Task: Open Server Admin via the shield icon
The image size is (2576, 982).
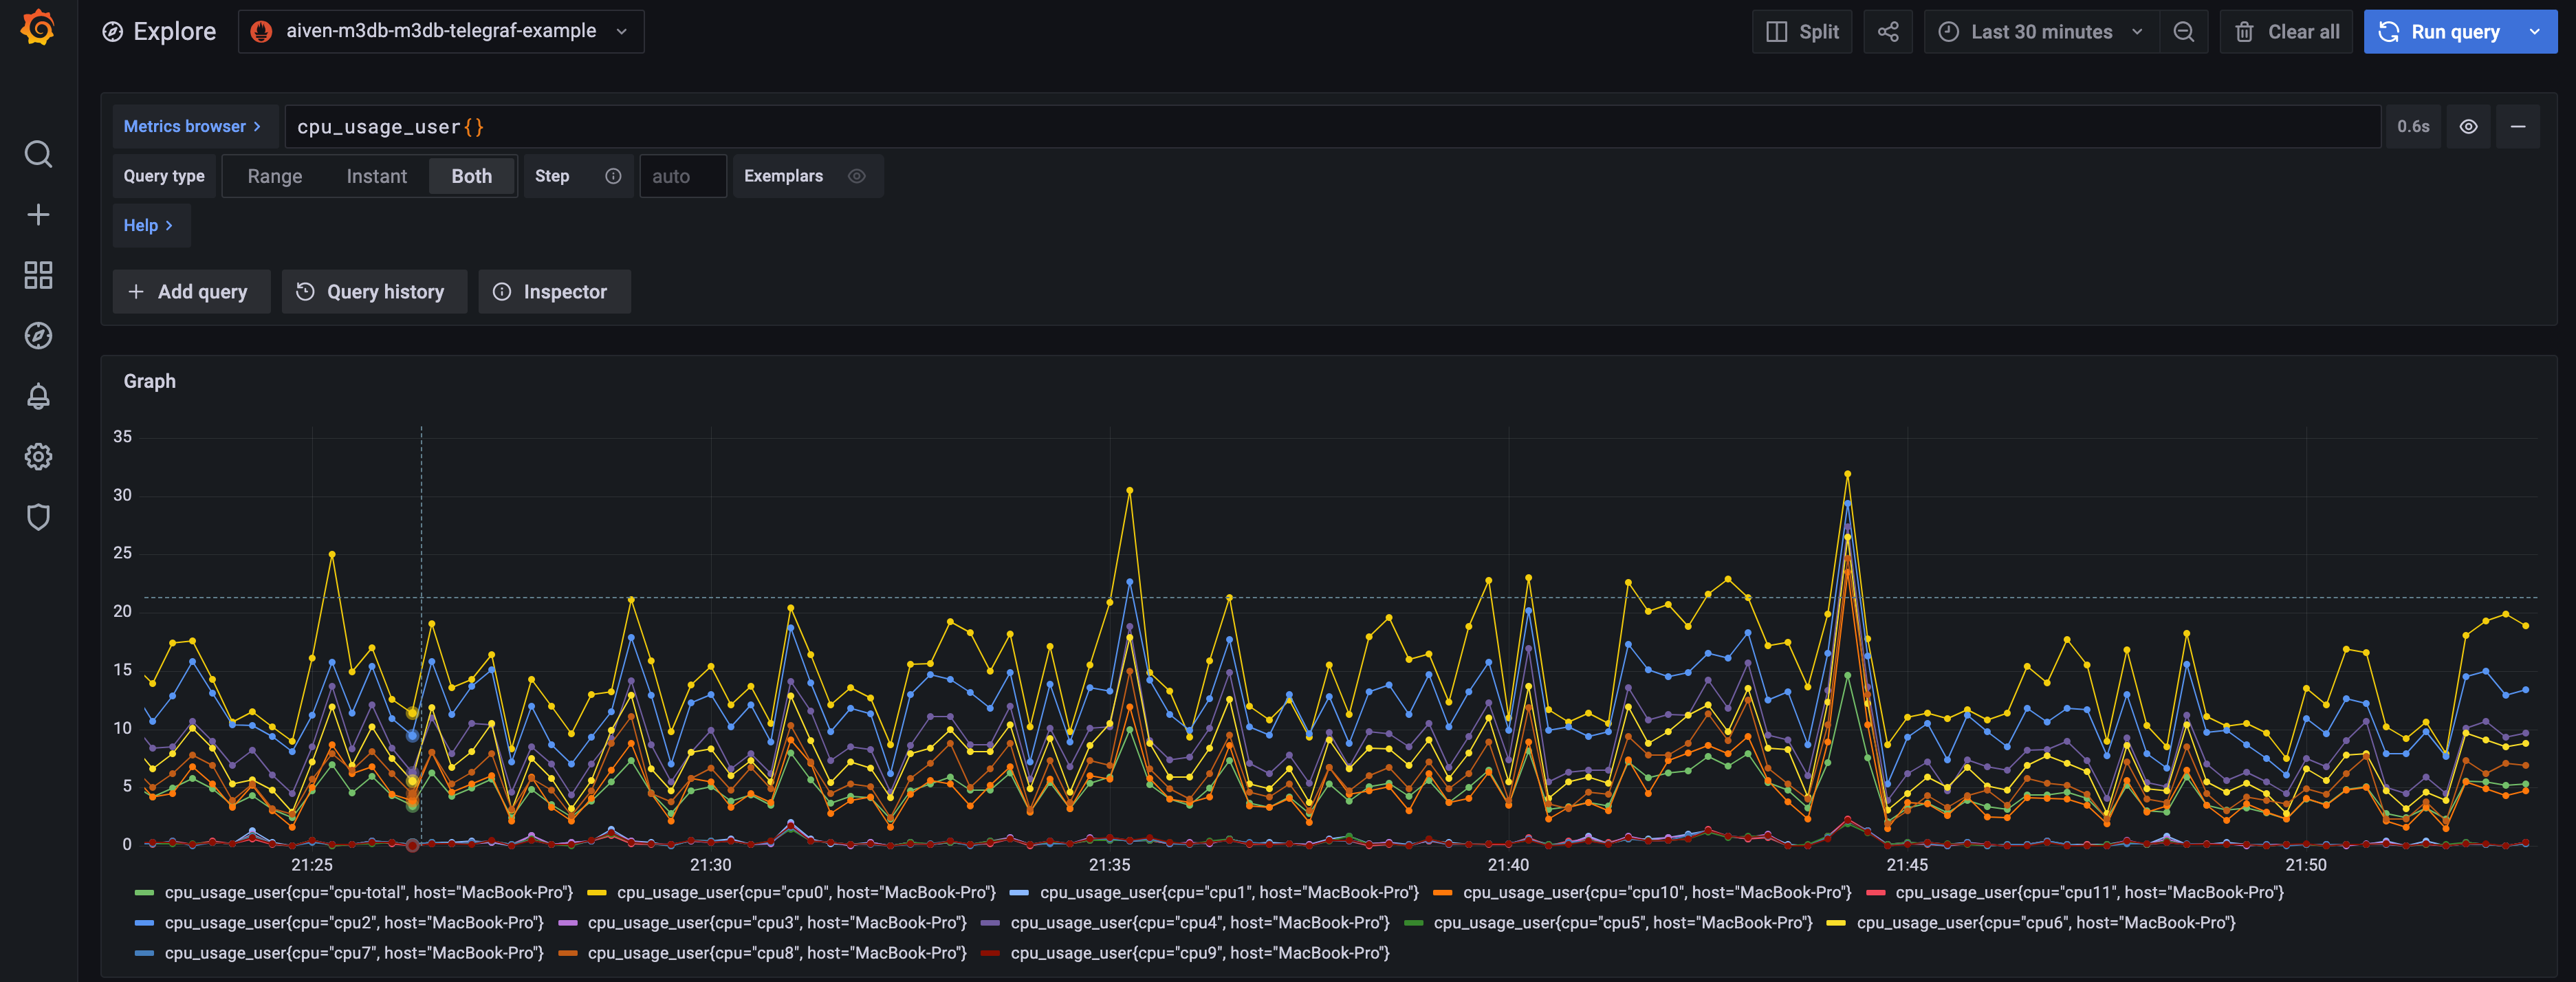Action: tap(38, 517)
